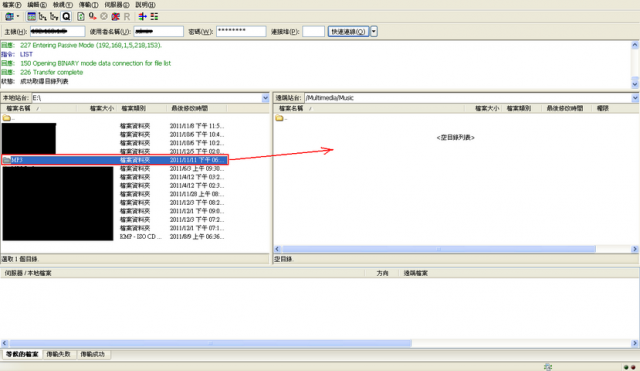The height and width of the screenshot is (371, 640).
Task: Click the transfer queue scroll-left arrow
Action: tap(5, 343)
